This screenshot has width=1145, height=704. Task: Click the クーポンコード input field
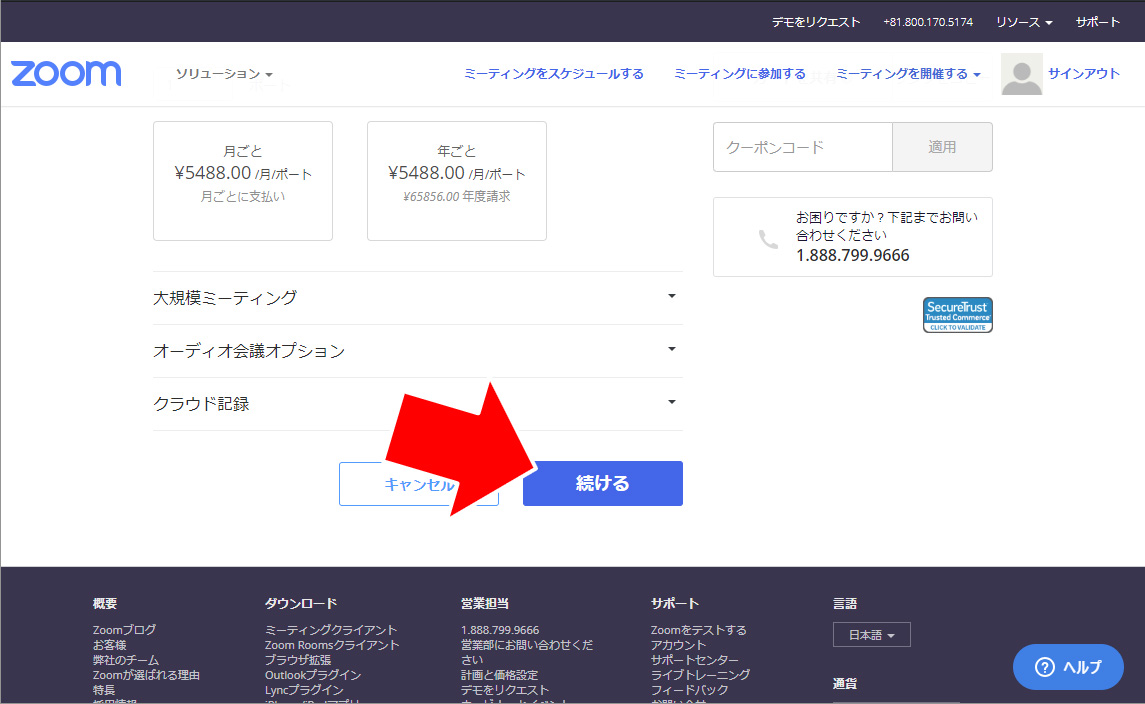click(802, 147)
